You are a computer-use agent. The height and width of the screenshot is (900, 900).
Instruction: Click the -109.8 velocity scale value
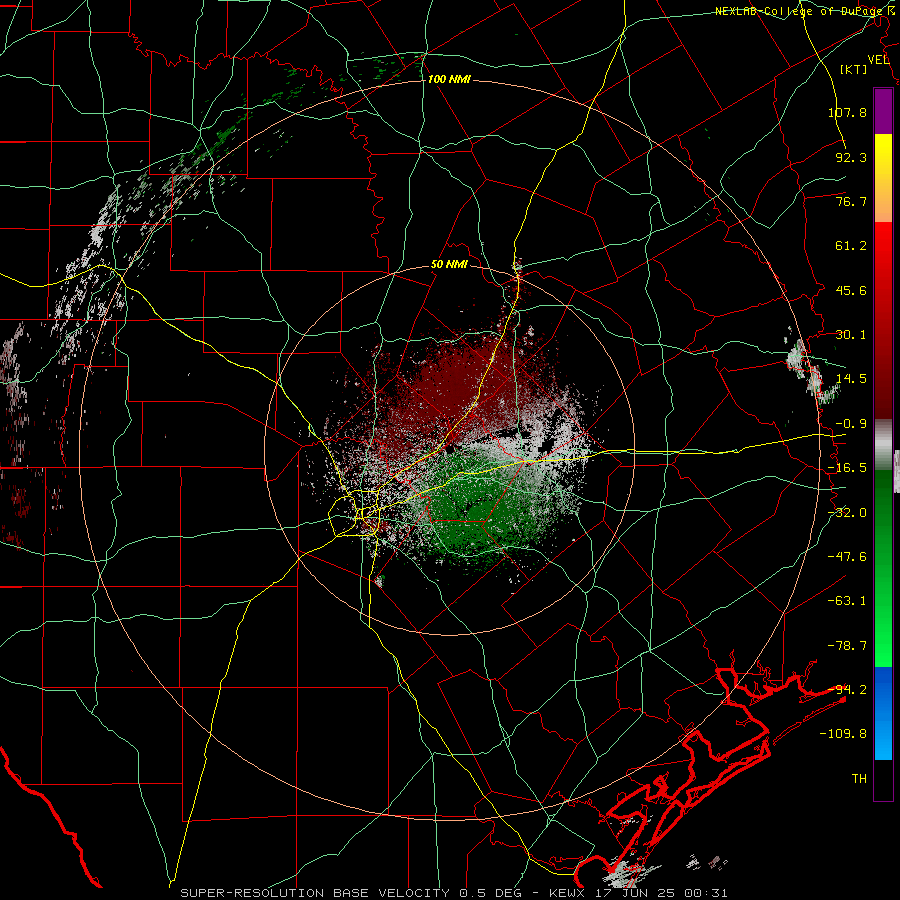click(843, 734)
